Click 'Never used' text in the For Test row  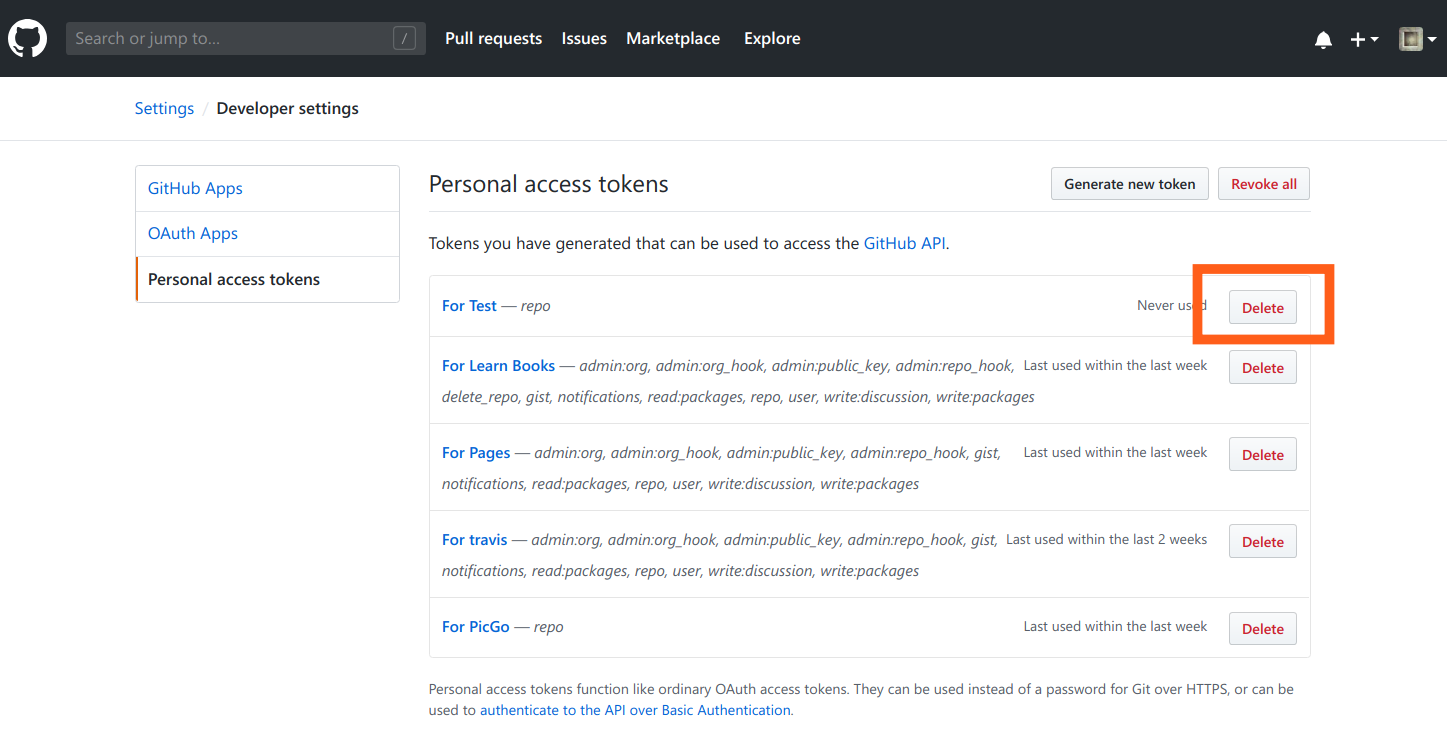click(1172, 306)
